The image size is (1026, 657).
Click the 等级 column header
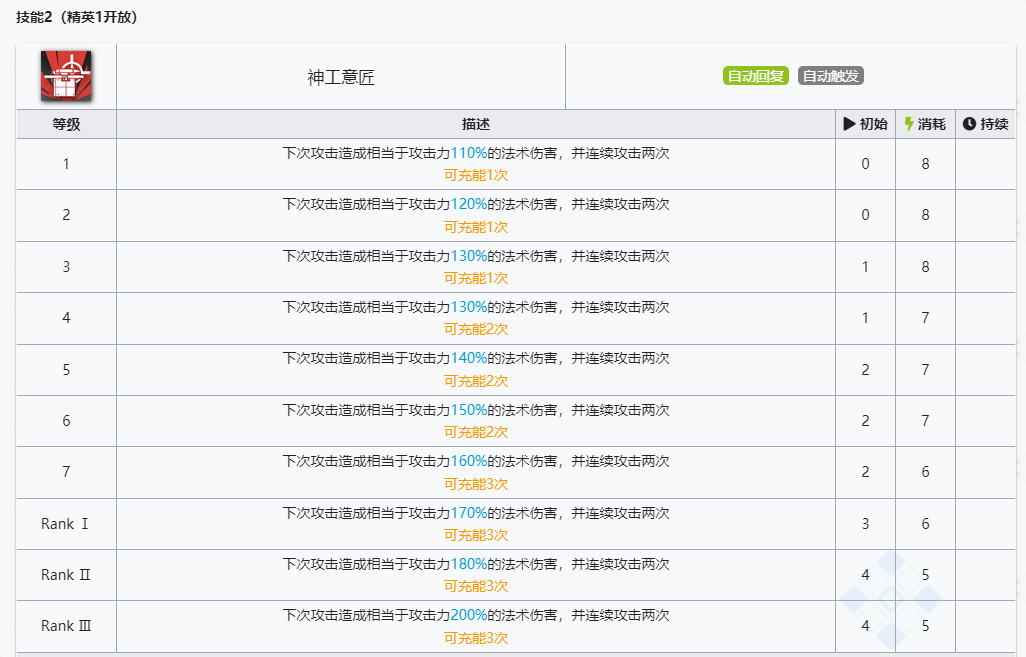point(66,124)
